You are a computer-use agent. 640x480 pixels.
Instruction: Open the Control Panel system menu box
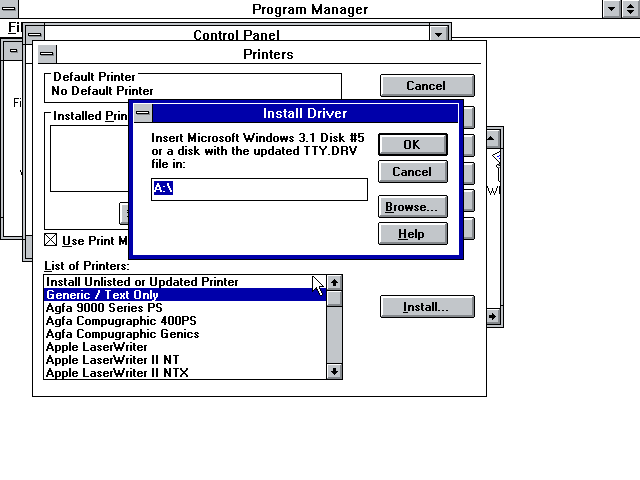click(x=34, y=35)
